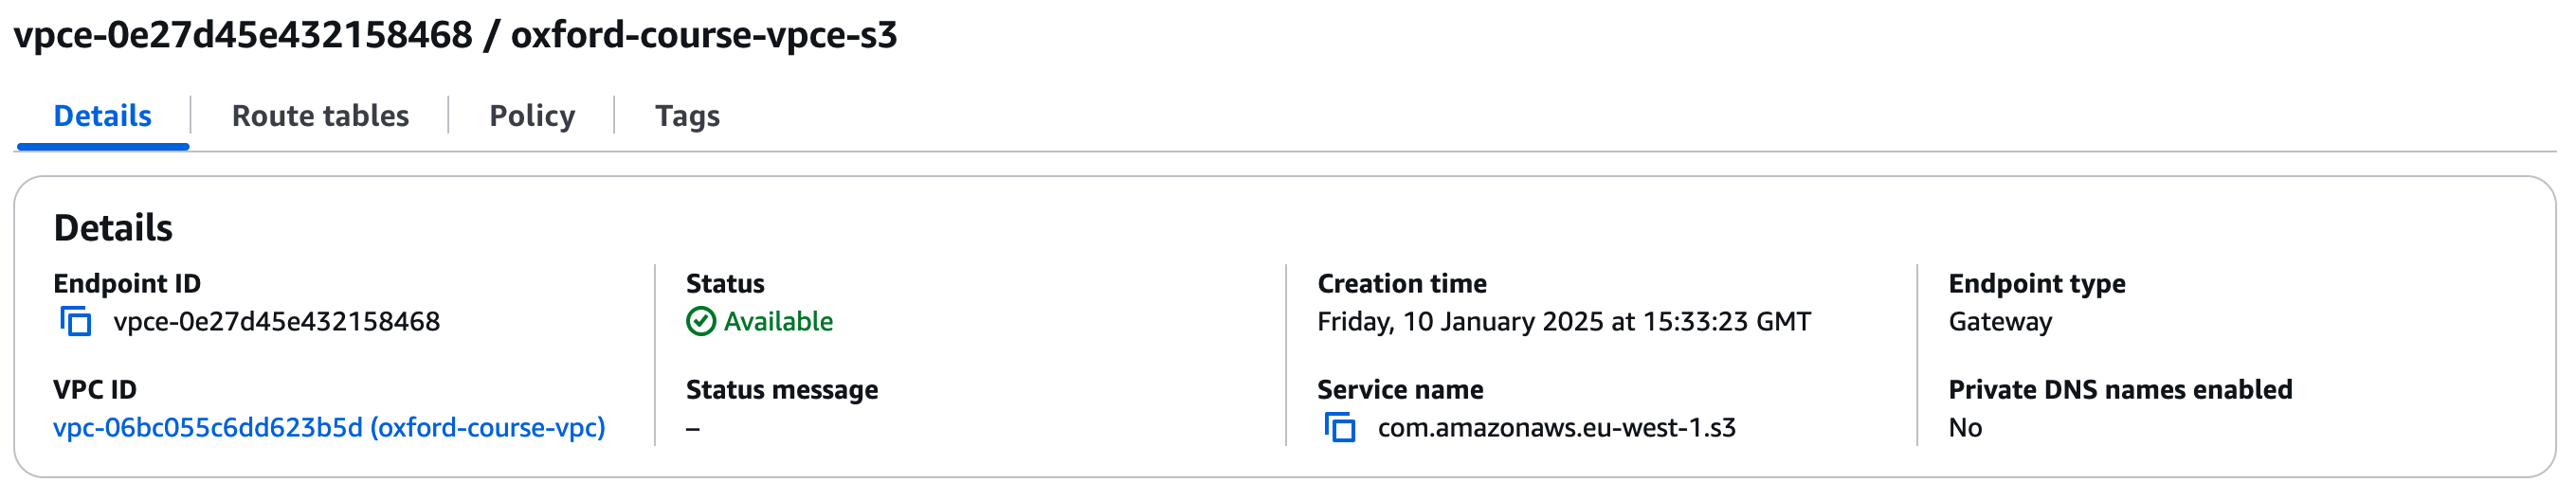This screenshot has height=500, width=2576.
Task: Click the 'Private DNS names enabled' label
Action: (2120, 390)
